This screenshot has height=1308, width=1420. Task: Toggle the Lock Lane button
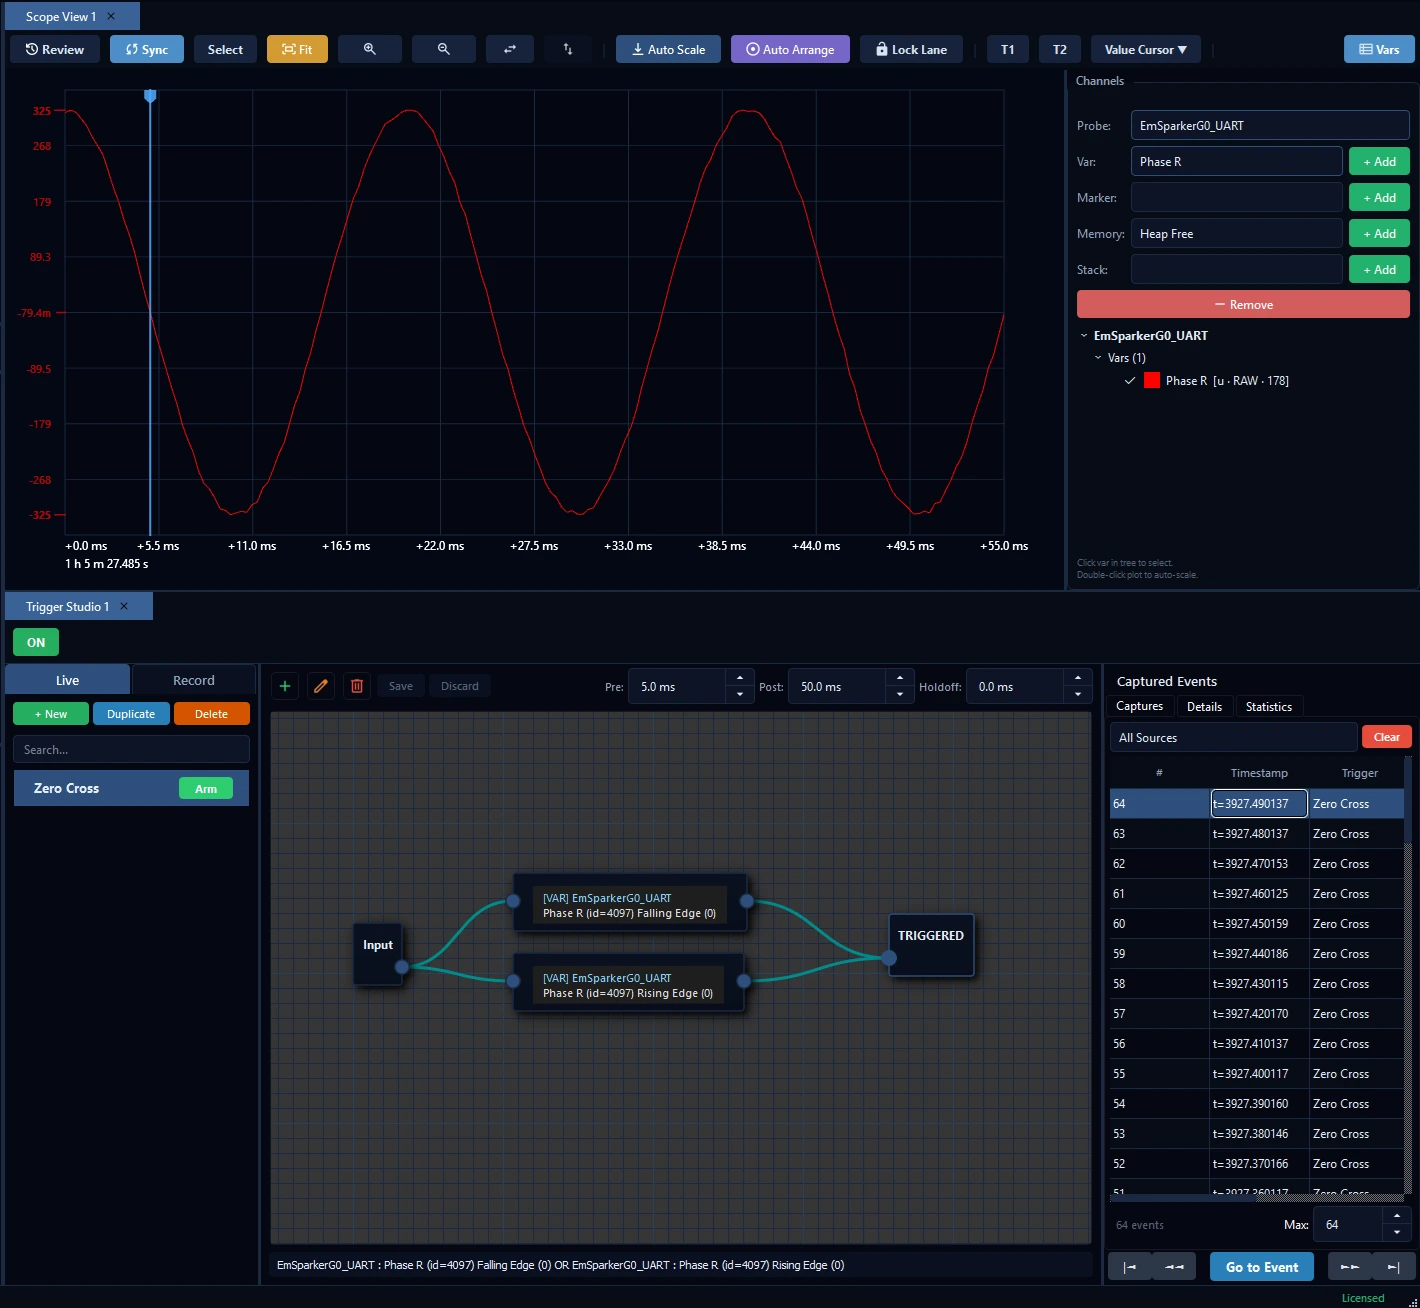click(911, 49)
